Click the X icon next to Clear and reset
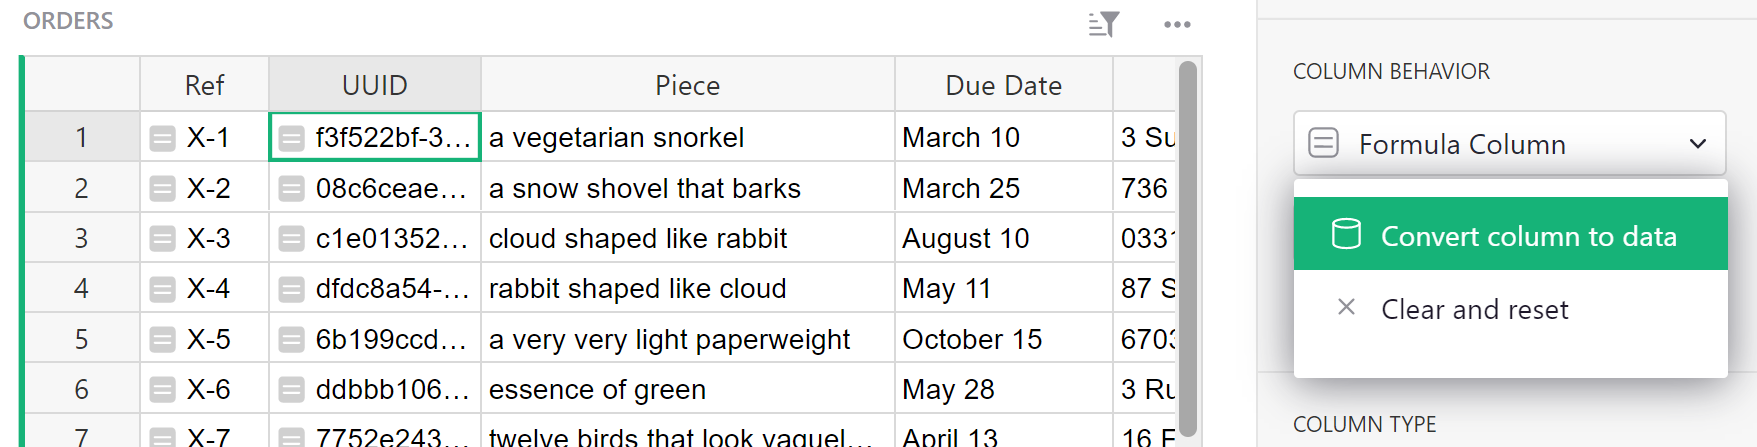Screen dimensions: 1757x447 coord(1346,308)
